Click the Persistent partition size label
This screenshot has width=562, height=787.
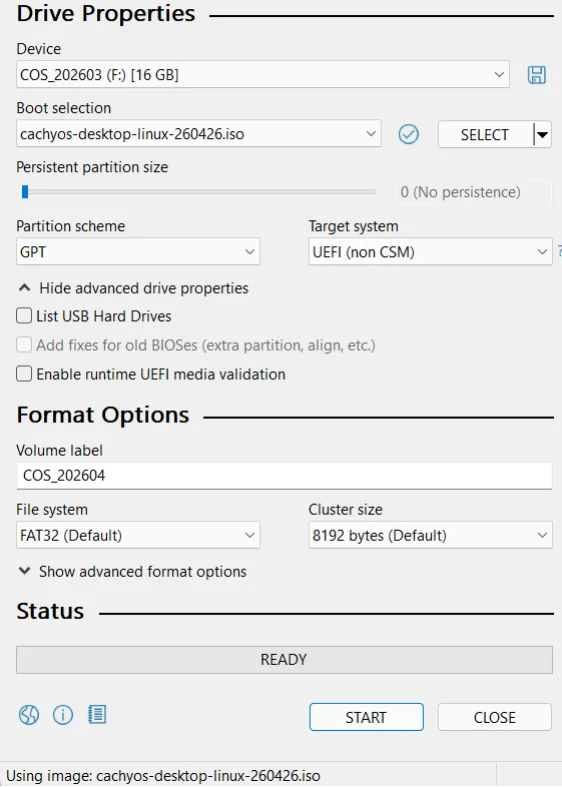point(92,167)
